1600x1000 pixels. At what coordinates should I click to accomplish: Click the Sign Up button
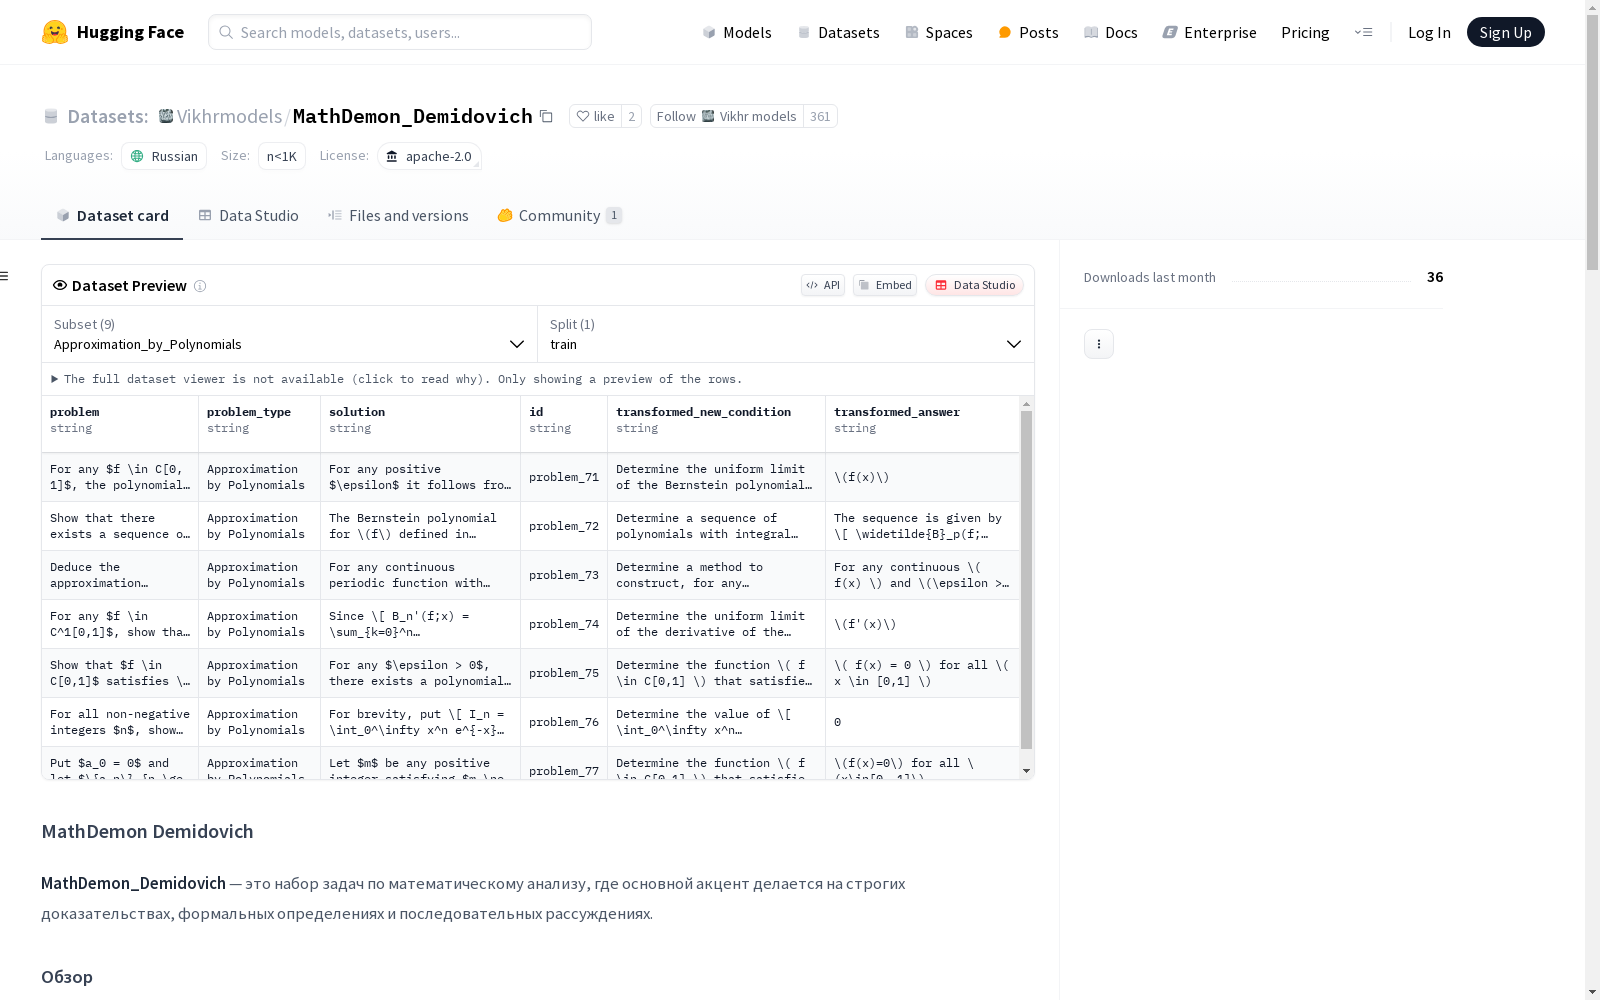(x=1505, y=32)
